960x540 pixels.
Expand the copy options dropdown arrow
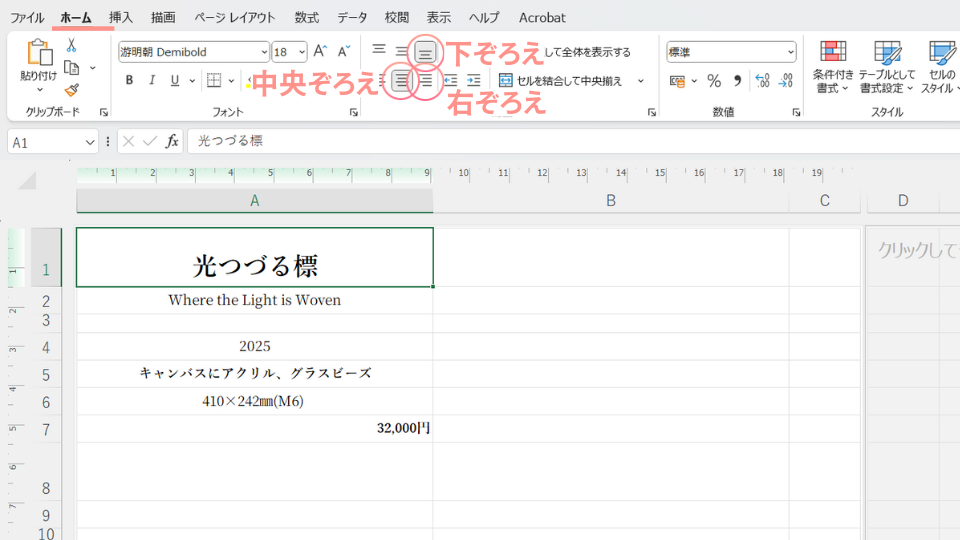pyautogui.click(x=92, y=68)
